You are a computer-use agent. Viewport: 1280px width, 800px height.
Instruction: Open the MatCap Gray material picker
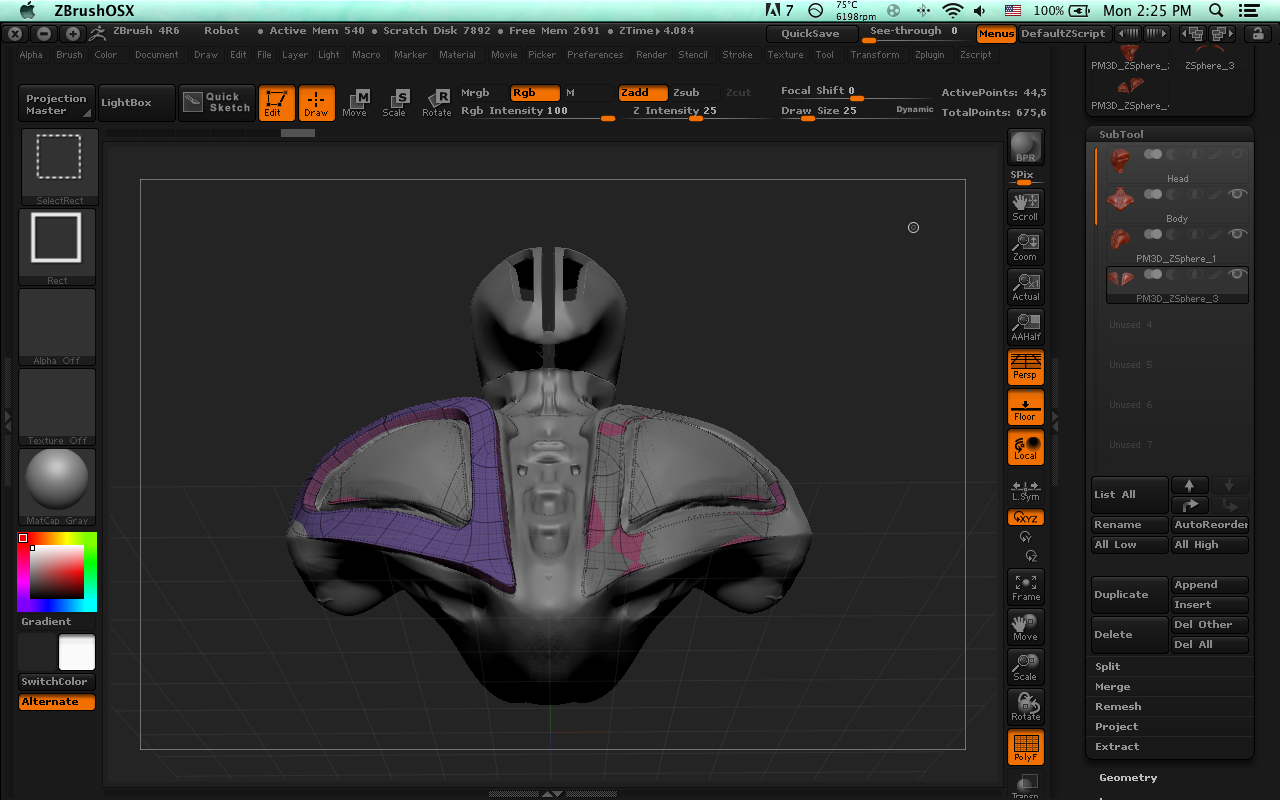click(x=57, y=487)
